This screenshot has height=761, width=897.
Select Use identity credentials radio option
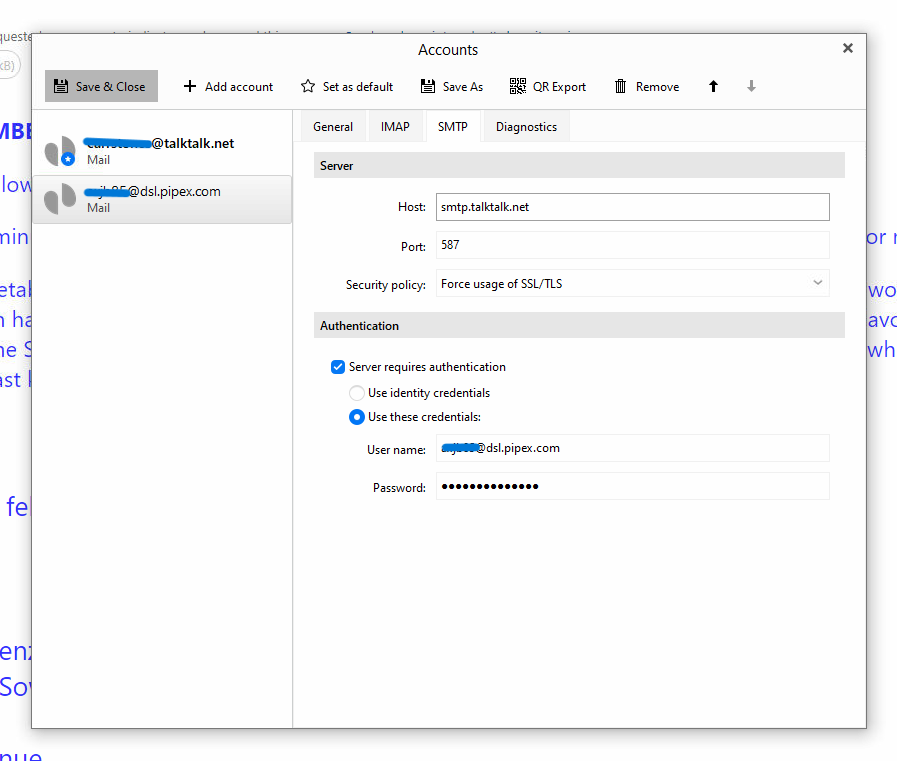pyautogui.click(x=357, y=393)
